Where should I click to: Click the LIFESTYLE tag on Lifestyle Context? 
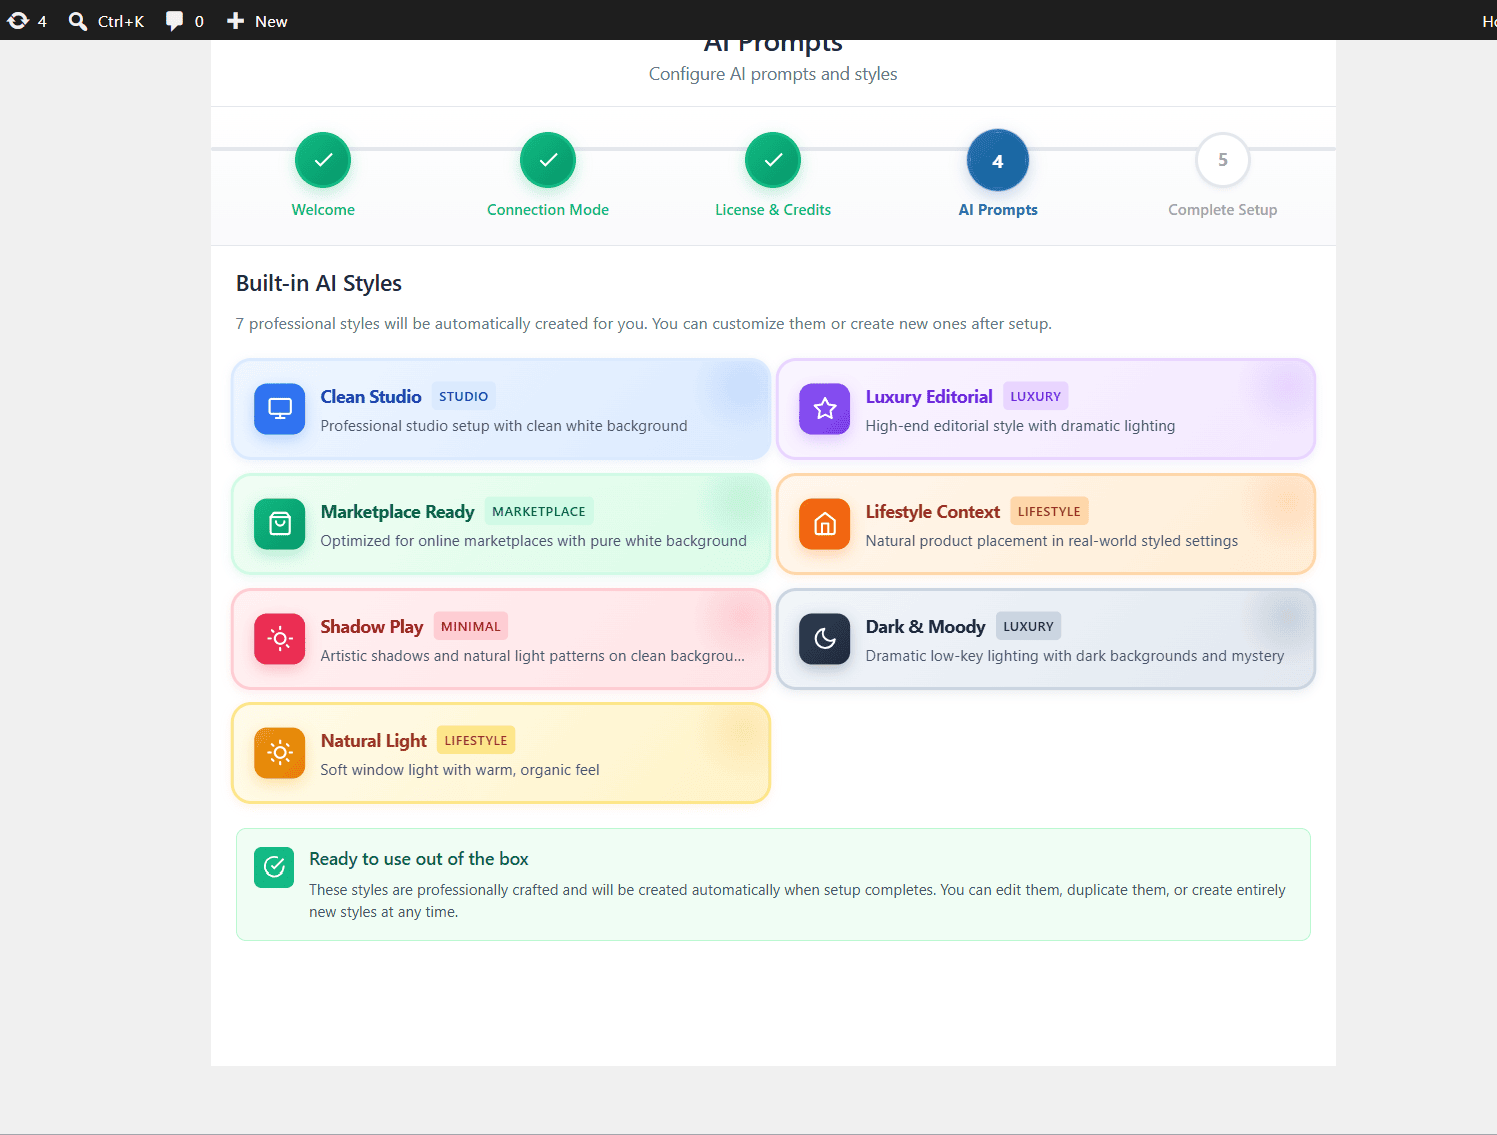click(x=1049, y=511)
